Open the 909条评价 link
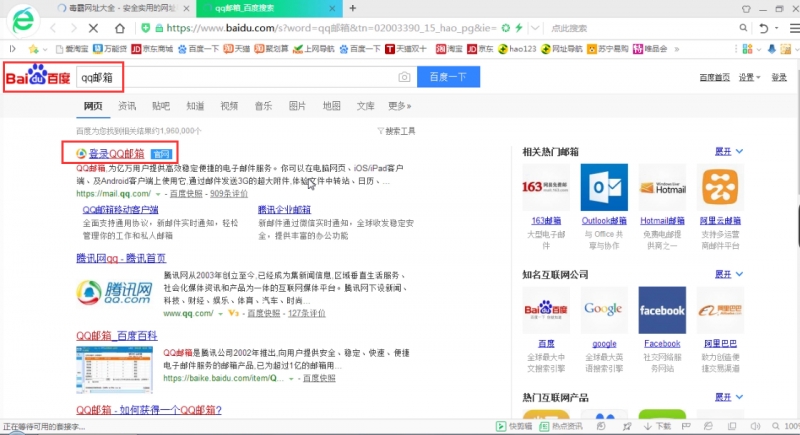This screenshot has height=435, width=800. tap(229, 194)
